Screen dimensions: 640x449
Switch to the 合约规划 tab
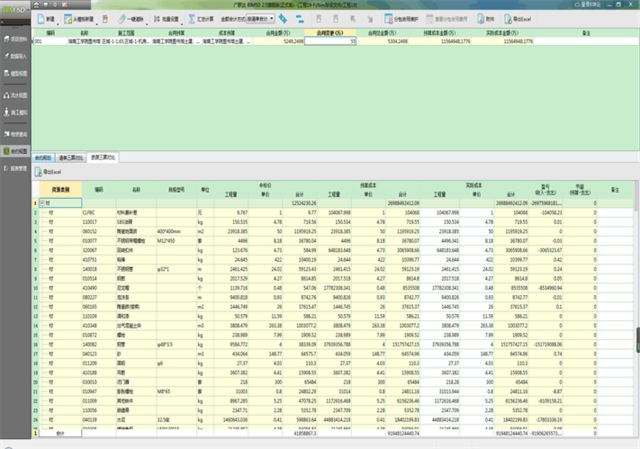pyautogui.click(x=42, y=158)
